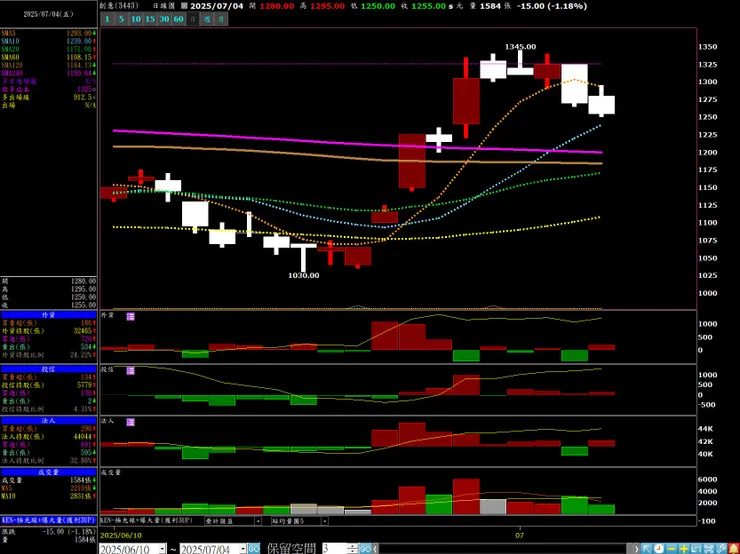
Task: Open the 躲均量圖5 dropdown
Action: (x=325, y=521)
